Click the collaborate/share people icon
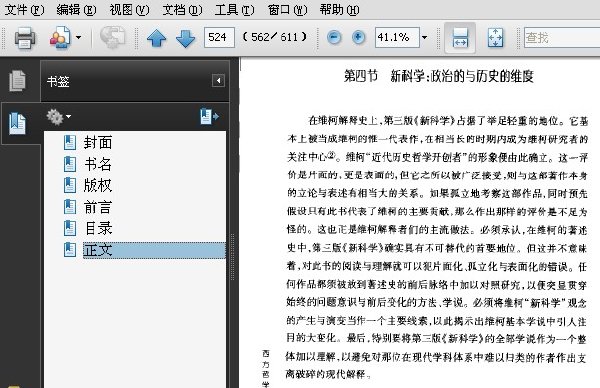600x388 pixels. coord(60,37)
